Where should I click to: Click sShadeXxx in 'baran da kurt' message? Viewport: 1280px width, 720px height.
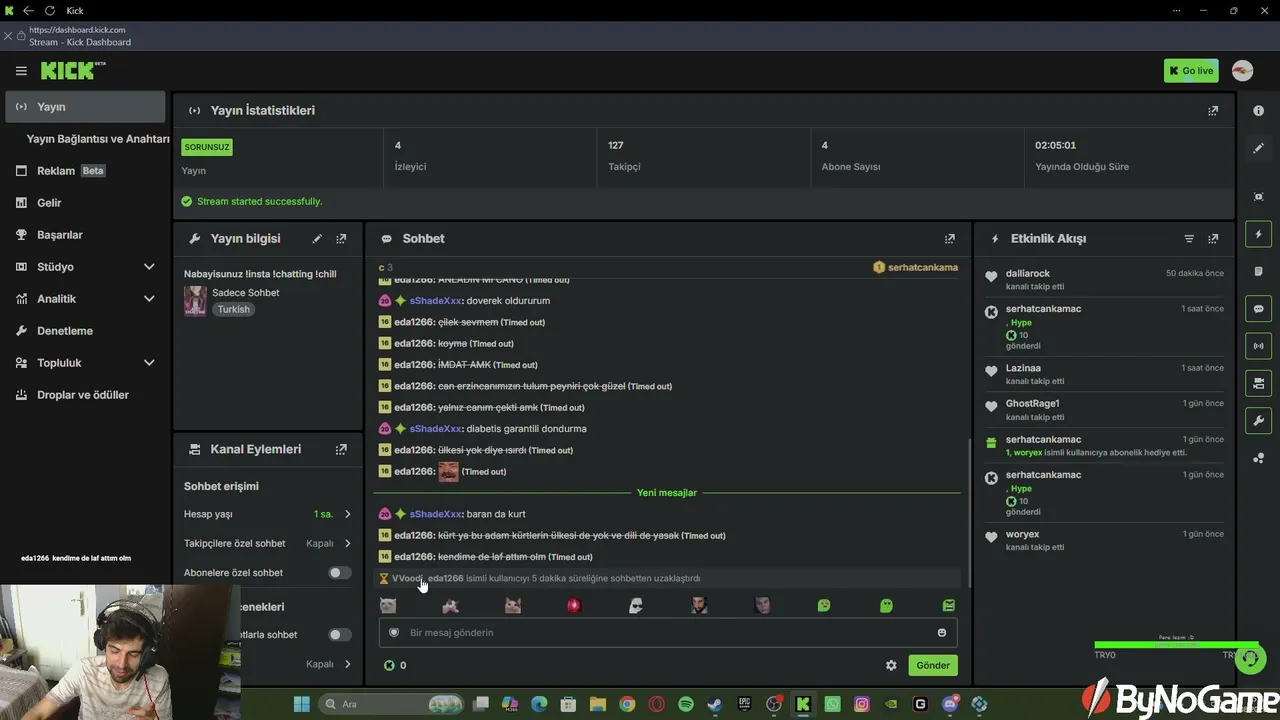tap(435, 514)
